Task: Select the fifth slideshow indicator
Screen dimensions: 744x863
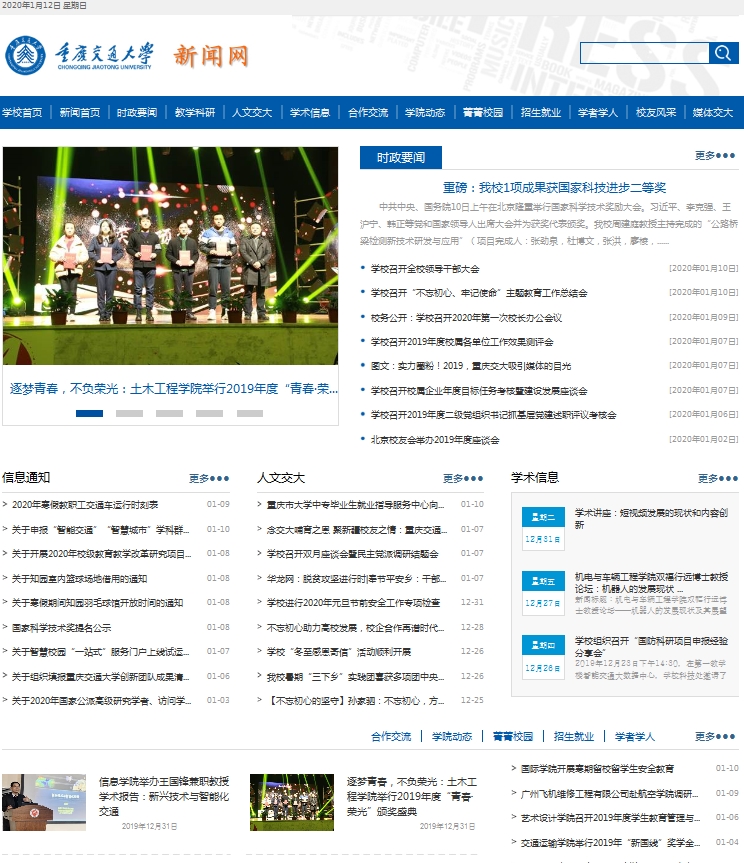Action: tap(250, 413)
